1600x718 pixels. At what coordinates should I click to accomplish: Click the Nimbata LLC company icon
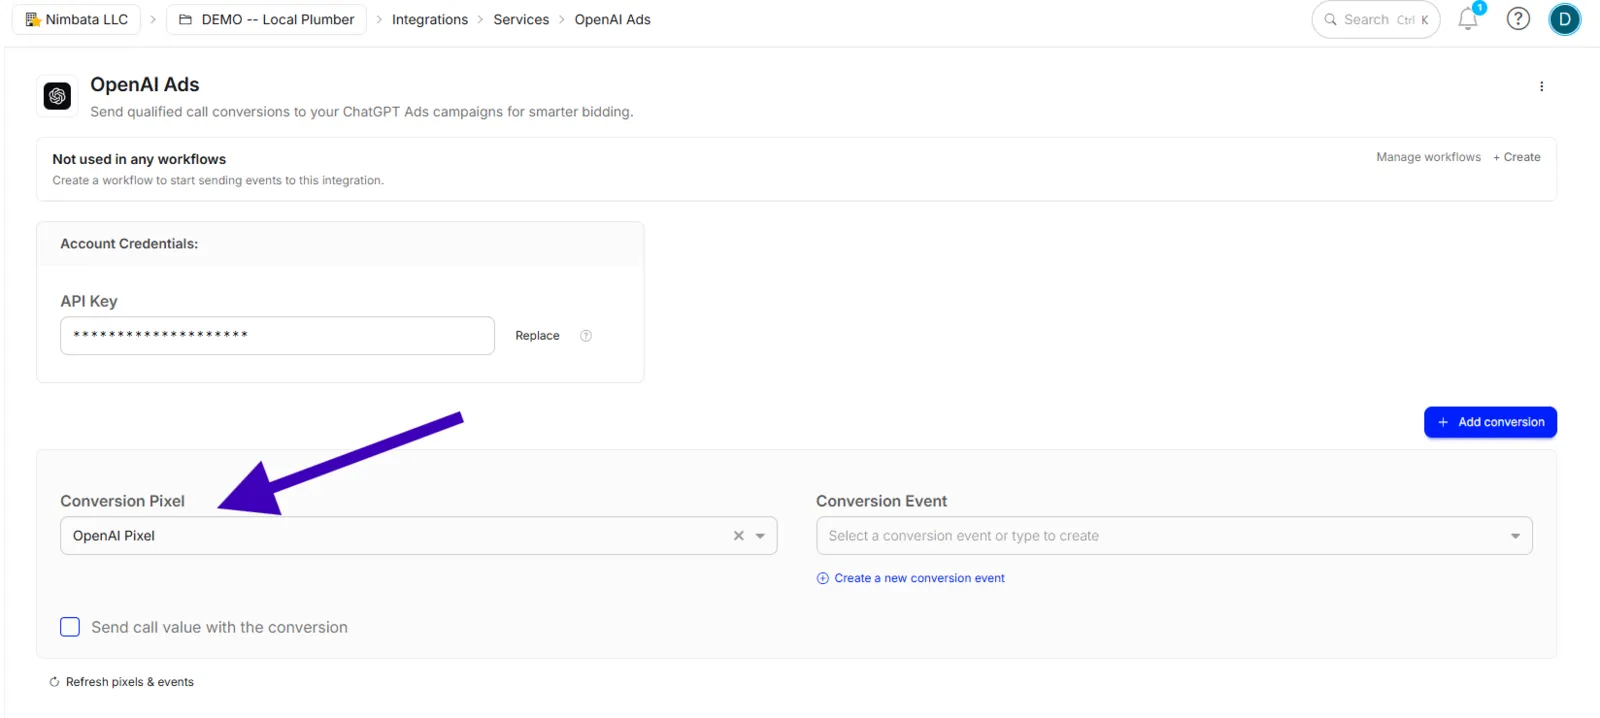32,19
